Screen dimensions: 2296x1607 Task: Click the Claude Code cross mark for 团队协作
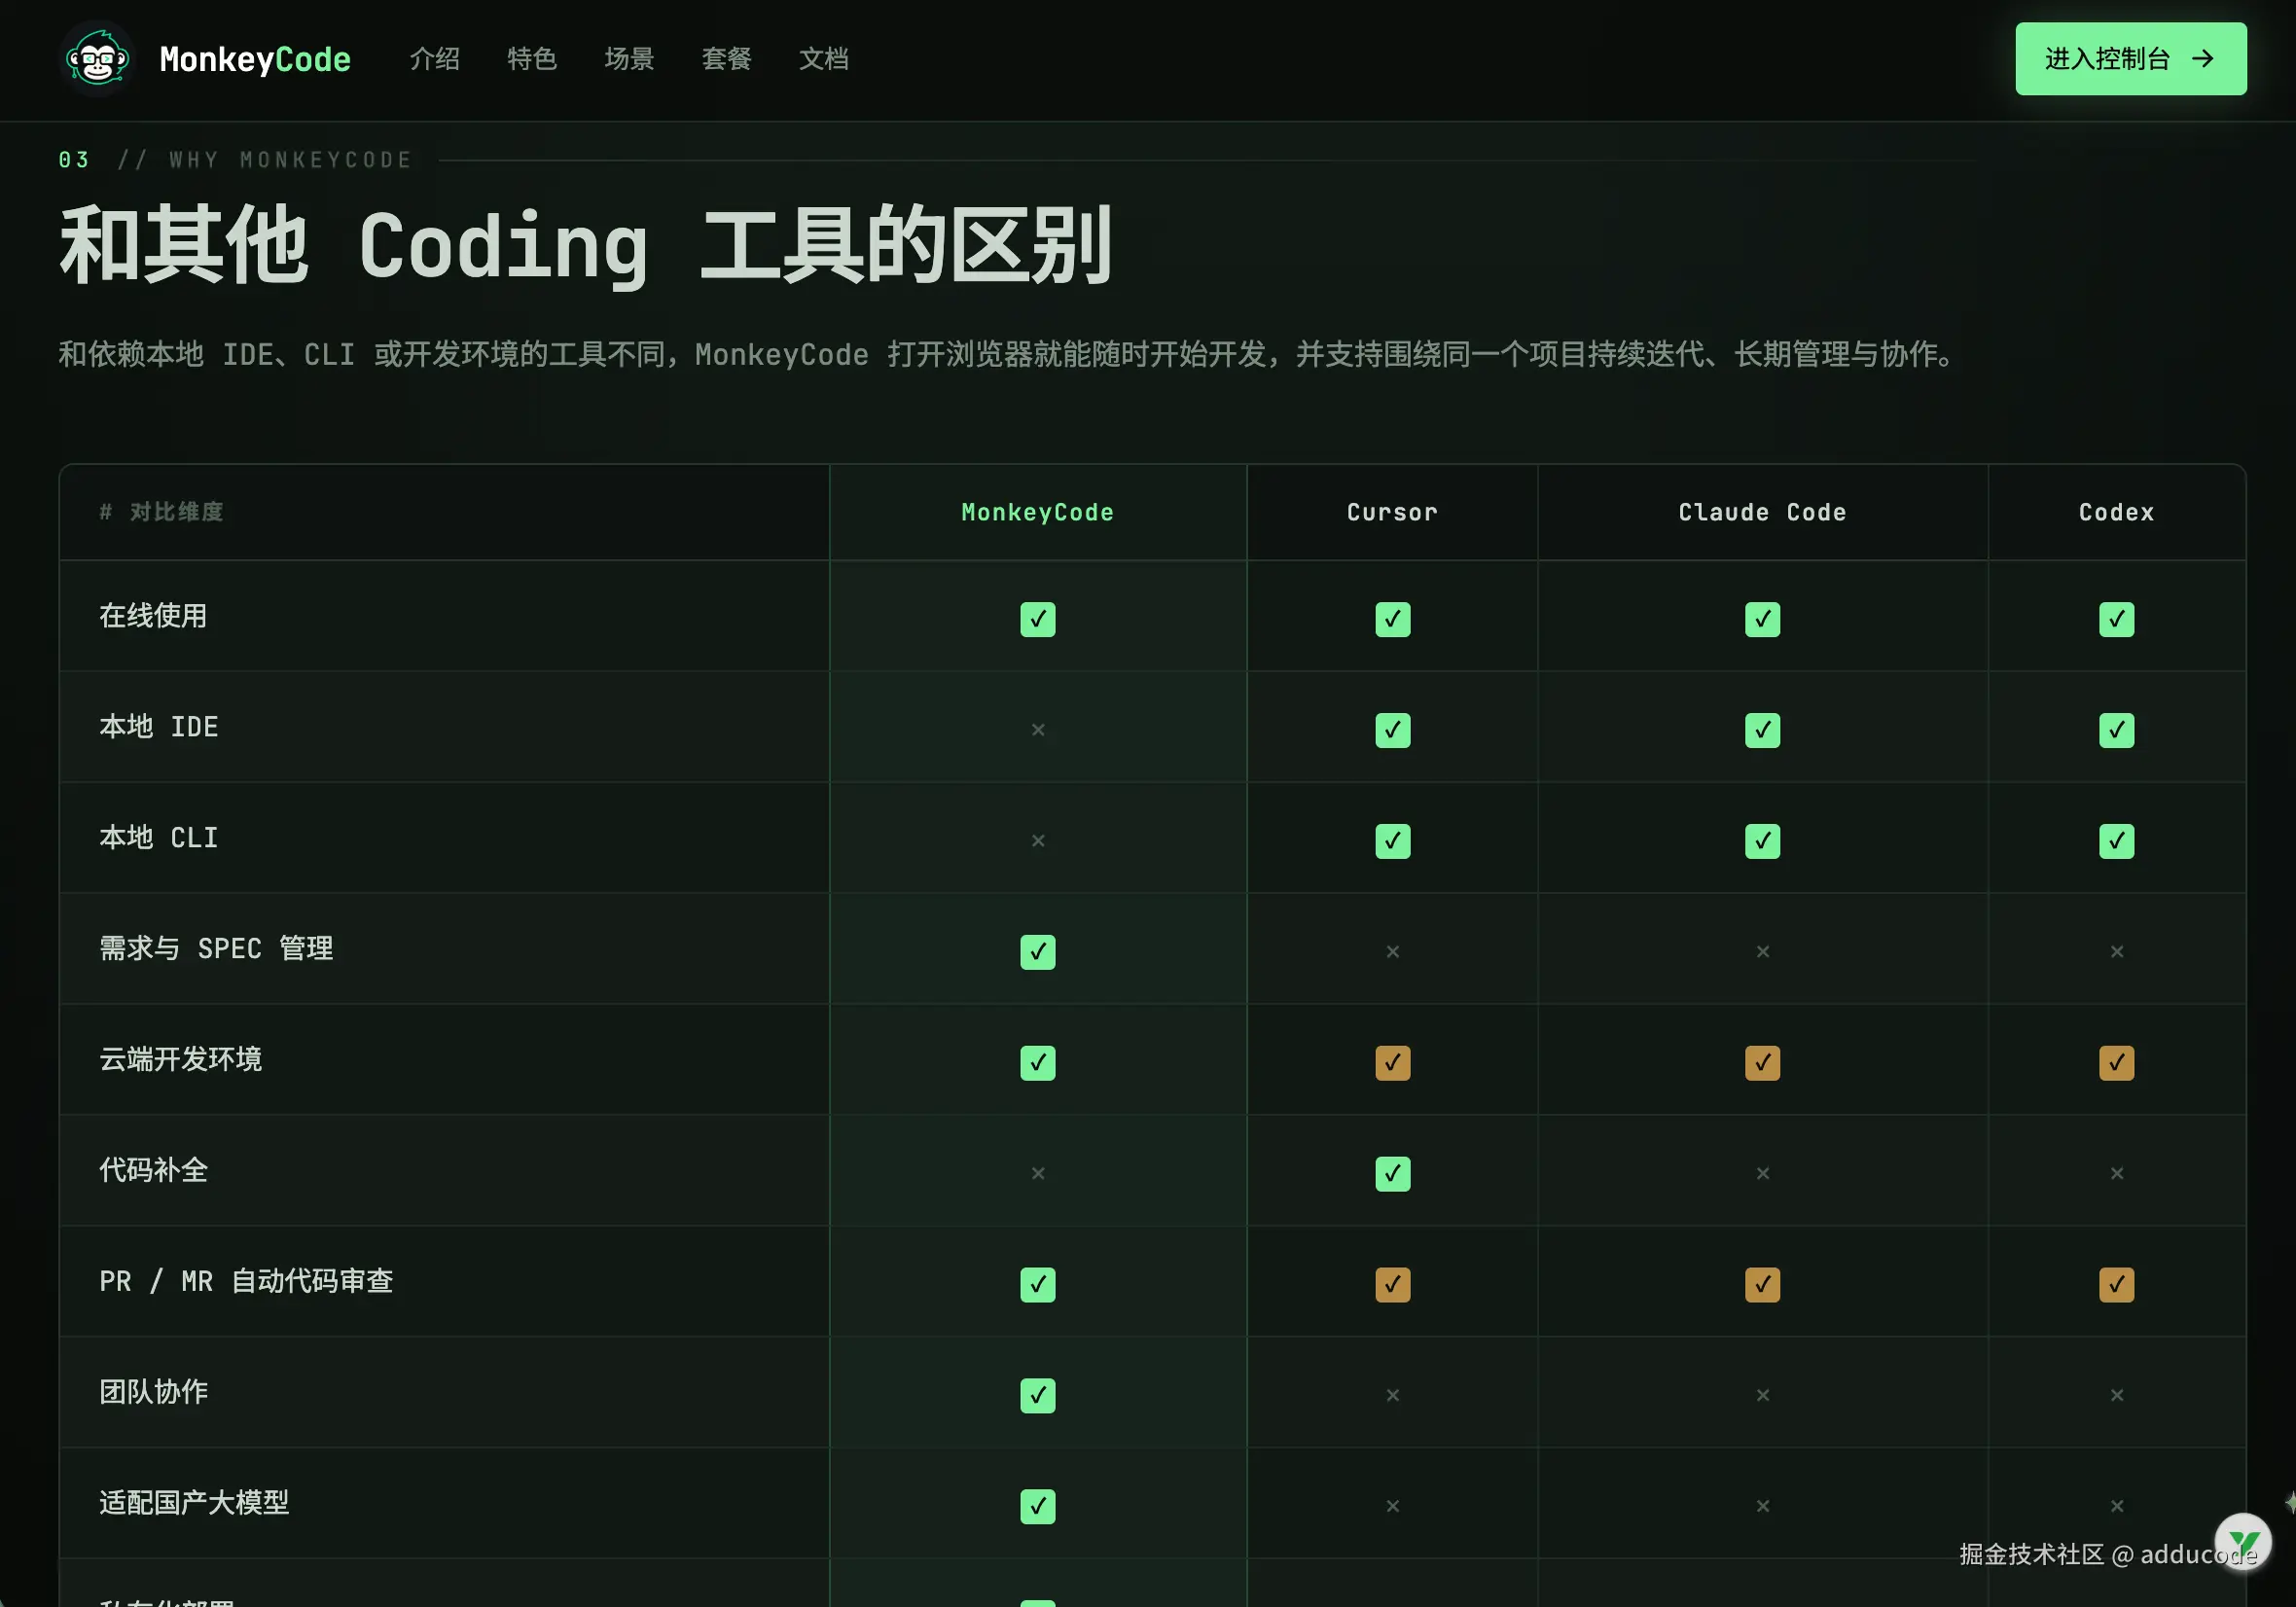coord(1762,1396)
